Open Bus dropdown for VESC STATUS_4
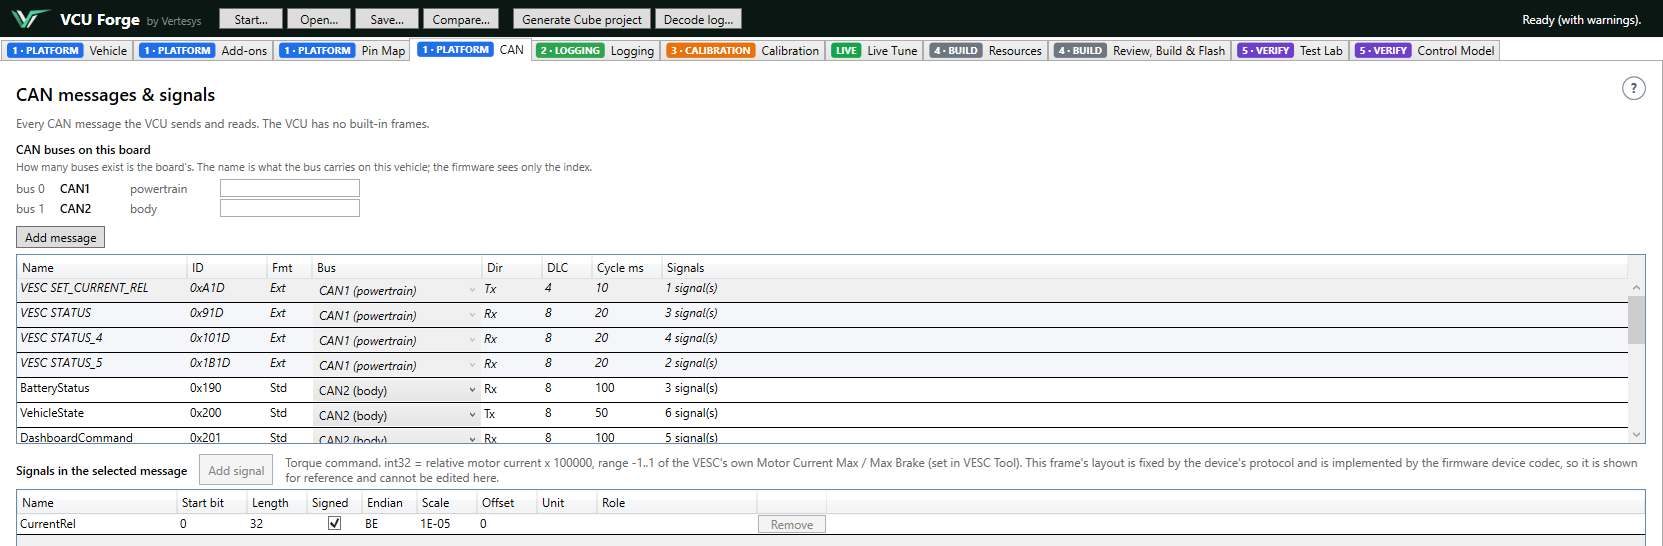 (397, 340)
